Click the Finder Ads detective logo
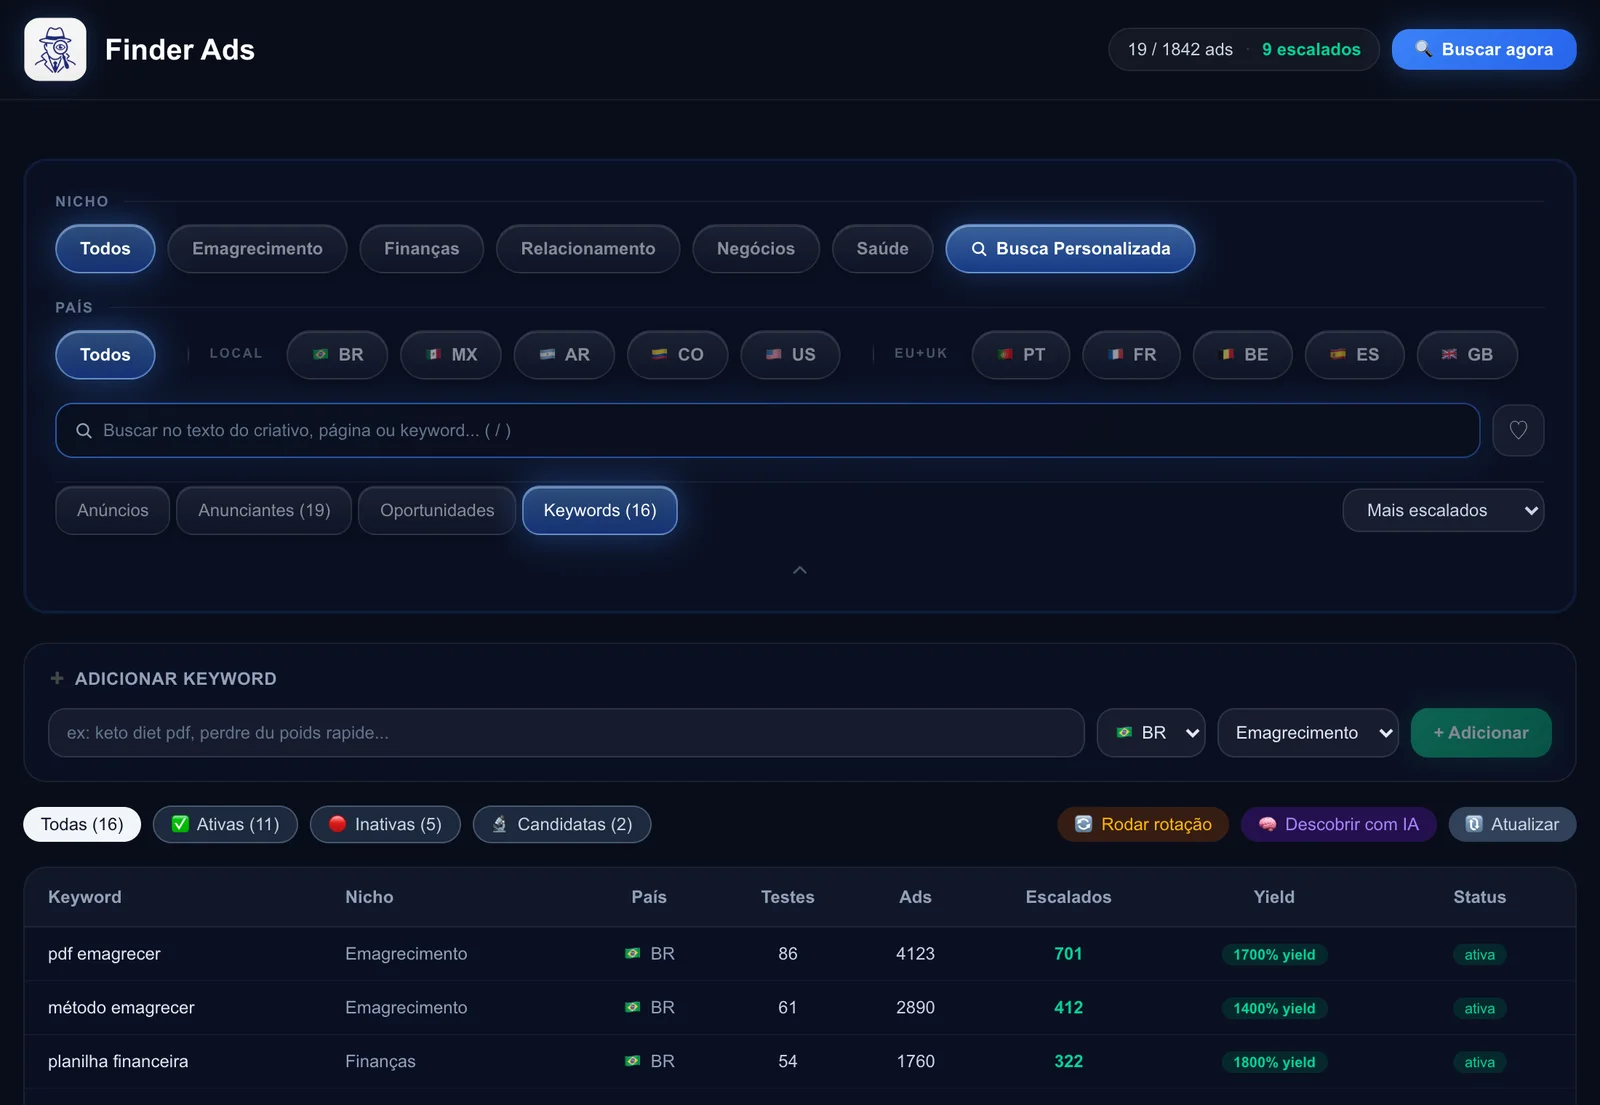The width and height of the screenshot is (1600, 1105). point(55,49)
